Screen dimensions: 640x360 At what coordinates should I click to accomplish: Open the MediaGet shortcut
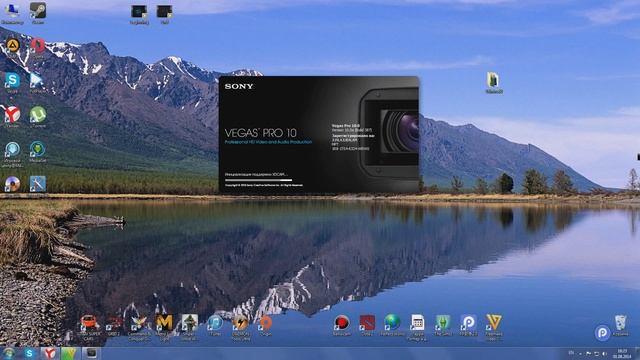tap(38, 151)
